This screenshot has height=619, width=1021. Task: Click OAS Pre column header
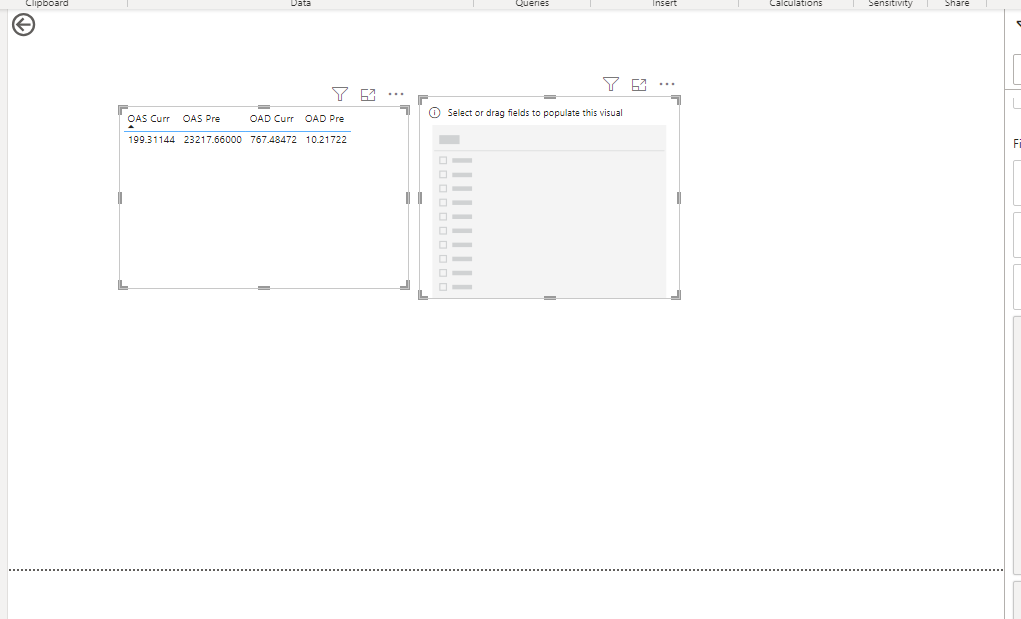click(201, 118)
